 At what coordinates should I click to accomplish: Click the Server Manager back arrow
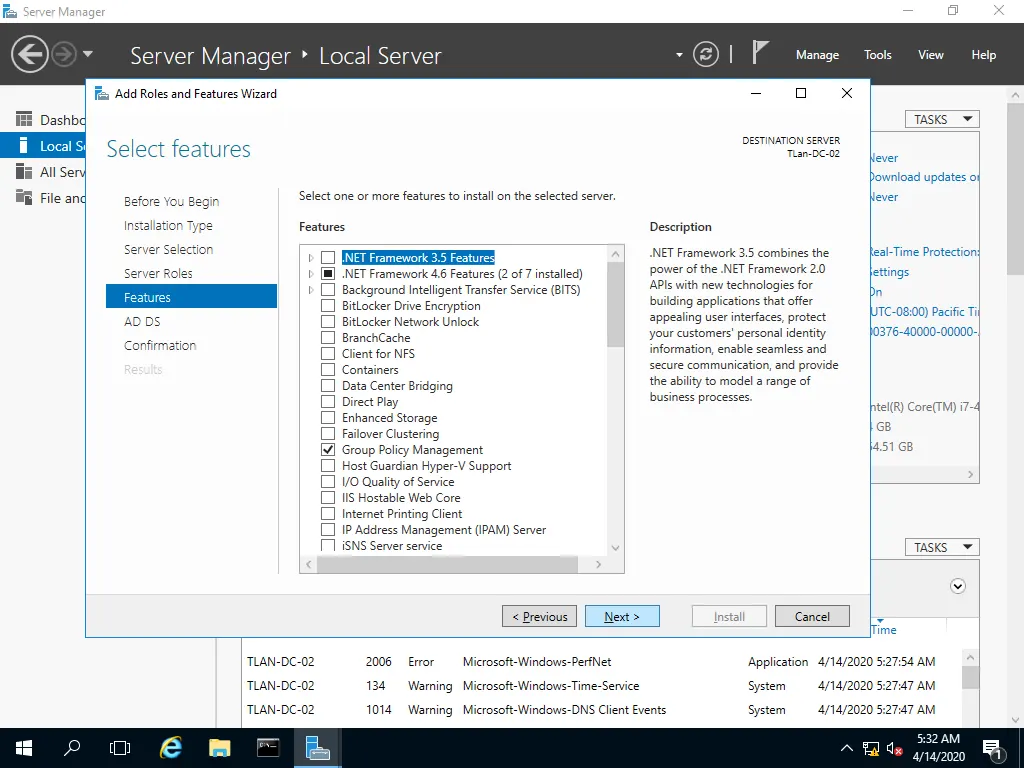coord(29,54)
